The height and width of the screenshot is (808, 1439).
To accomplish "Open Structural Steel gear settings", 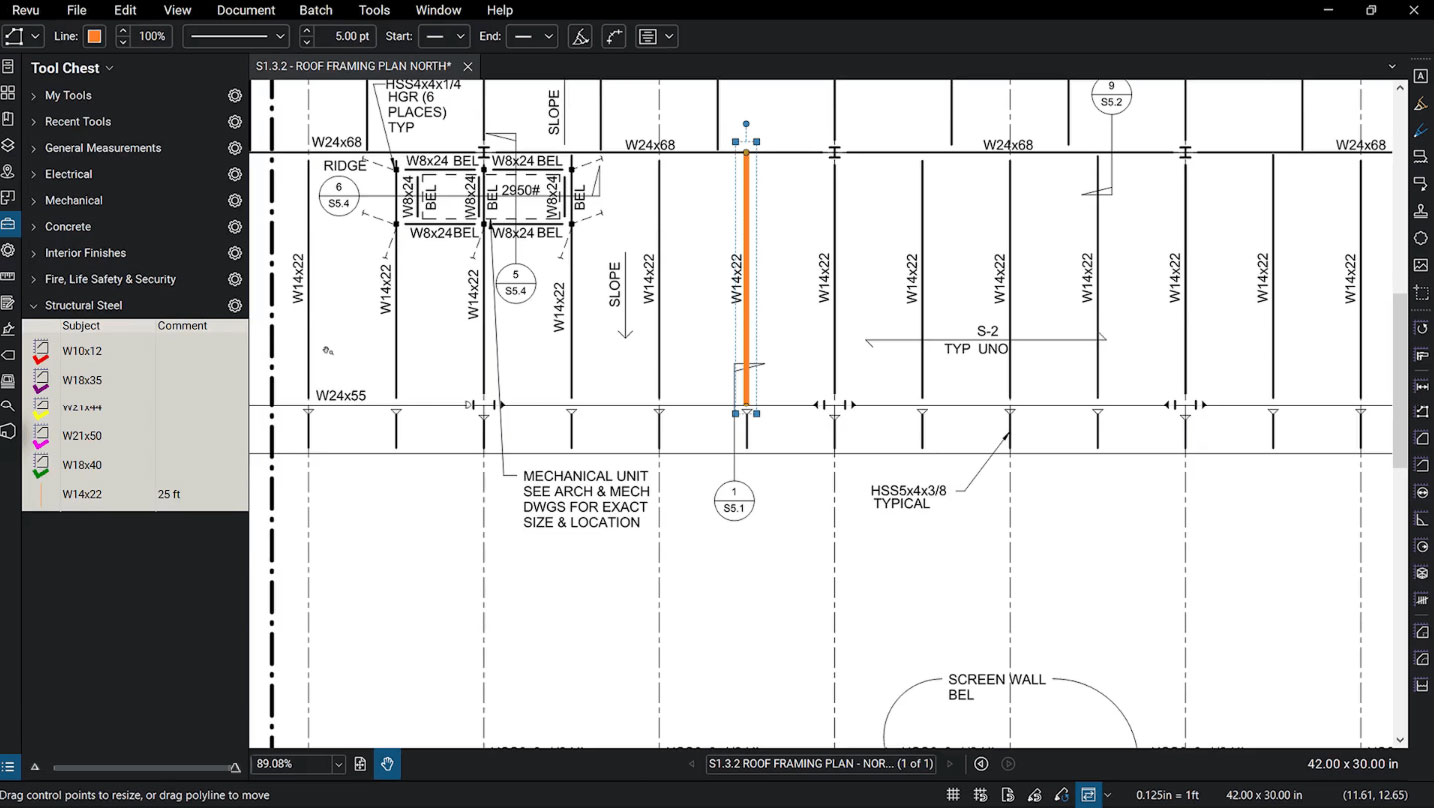I will 235,306.
